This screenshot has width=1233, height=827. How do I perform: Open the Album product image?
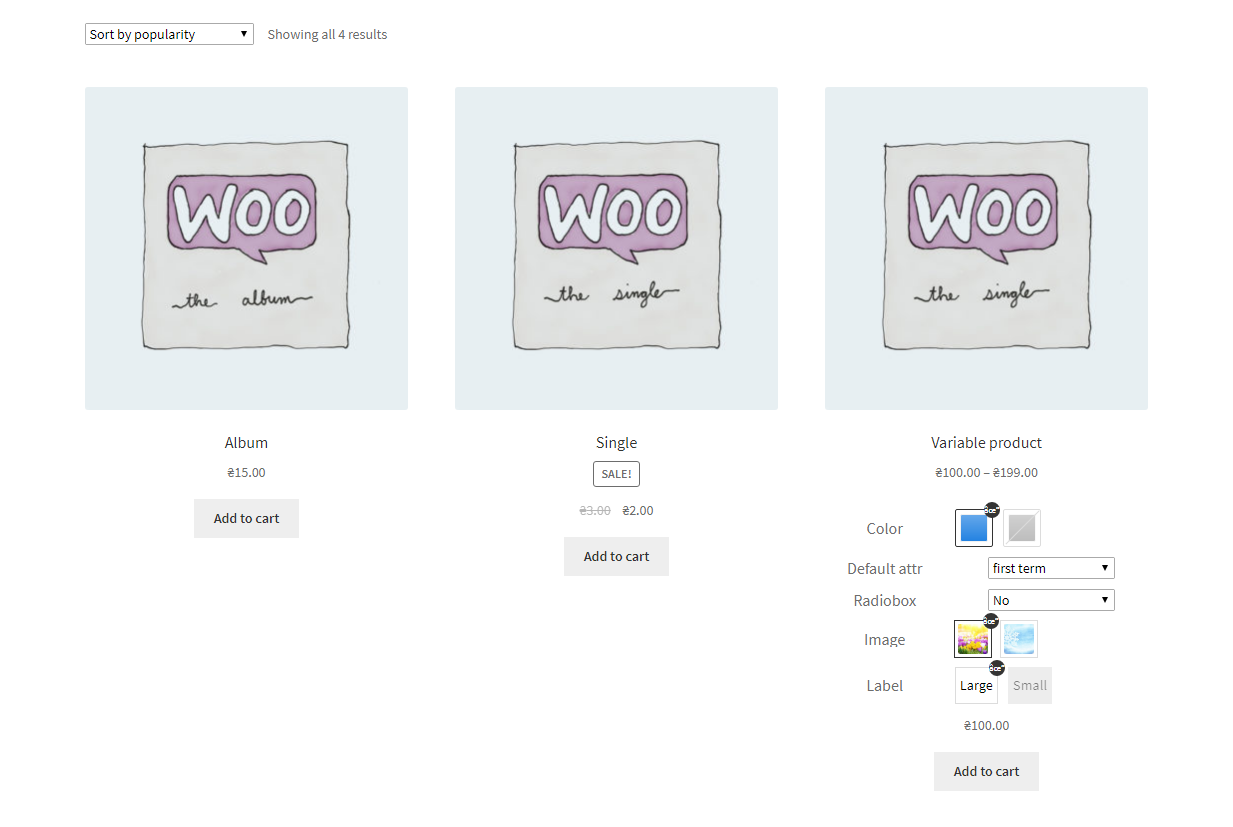(246, 248)
